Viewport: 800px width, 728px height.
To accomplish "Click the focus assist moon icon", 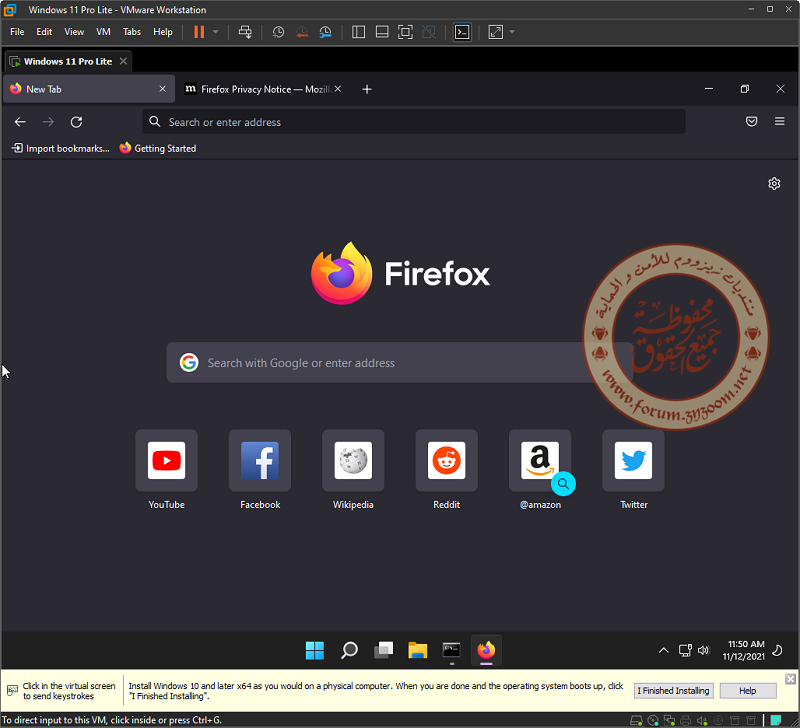I will click(x=778, y=650).
